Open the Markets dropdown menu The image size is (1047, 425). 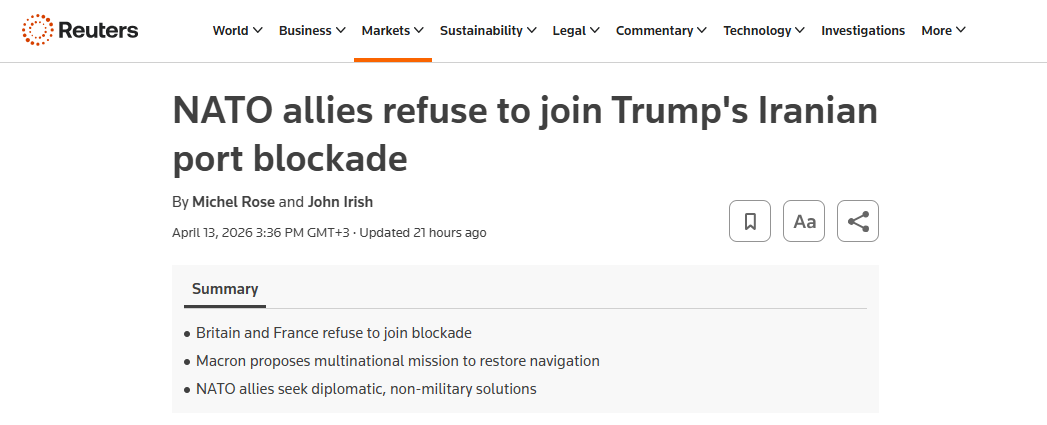pos(392,30)
